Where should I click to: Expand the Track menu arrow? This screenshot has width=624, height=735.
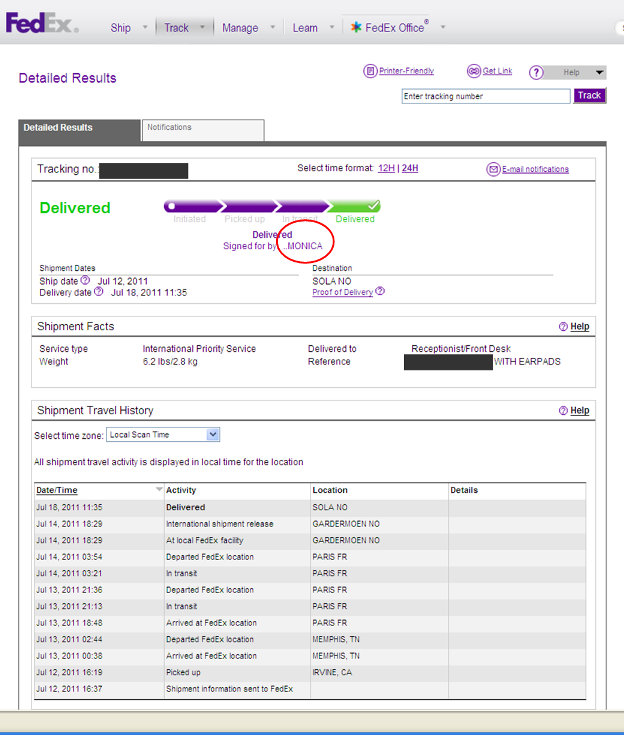202,27
